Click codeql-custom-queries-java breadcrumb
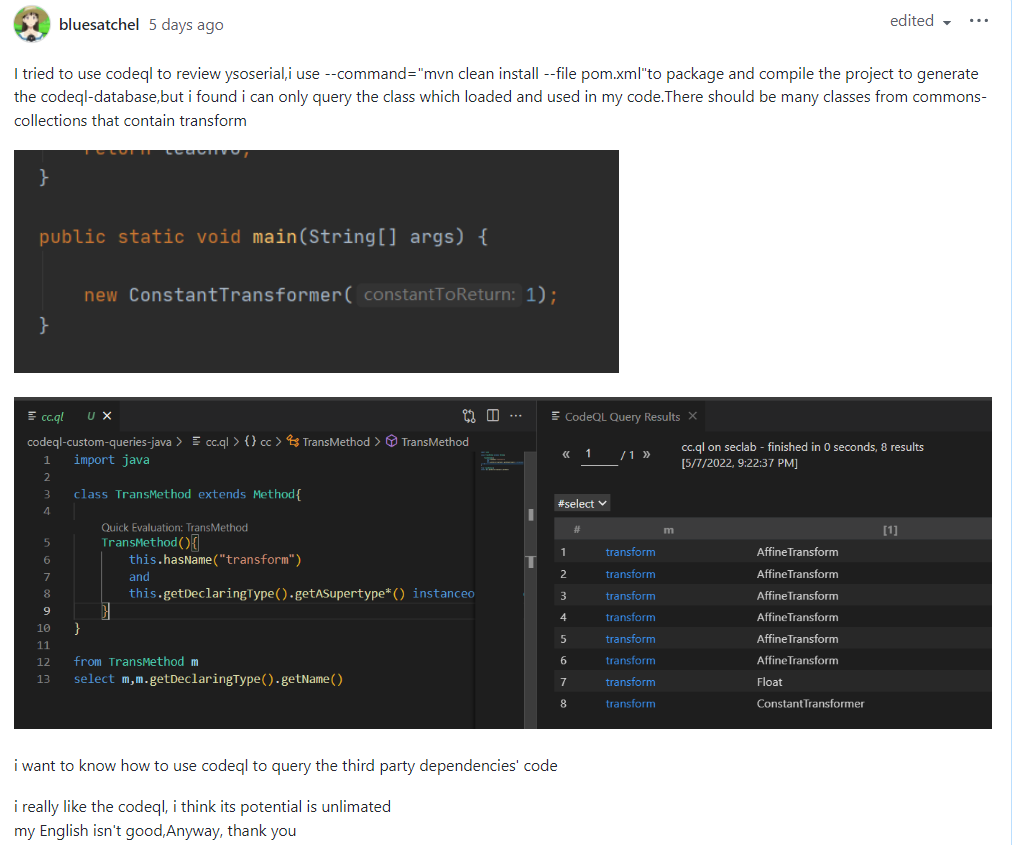 coord(99,442)
